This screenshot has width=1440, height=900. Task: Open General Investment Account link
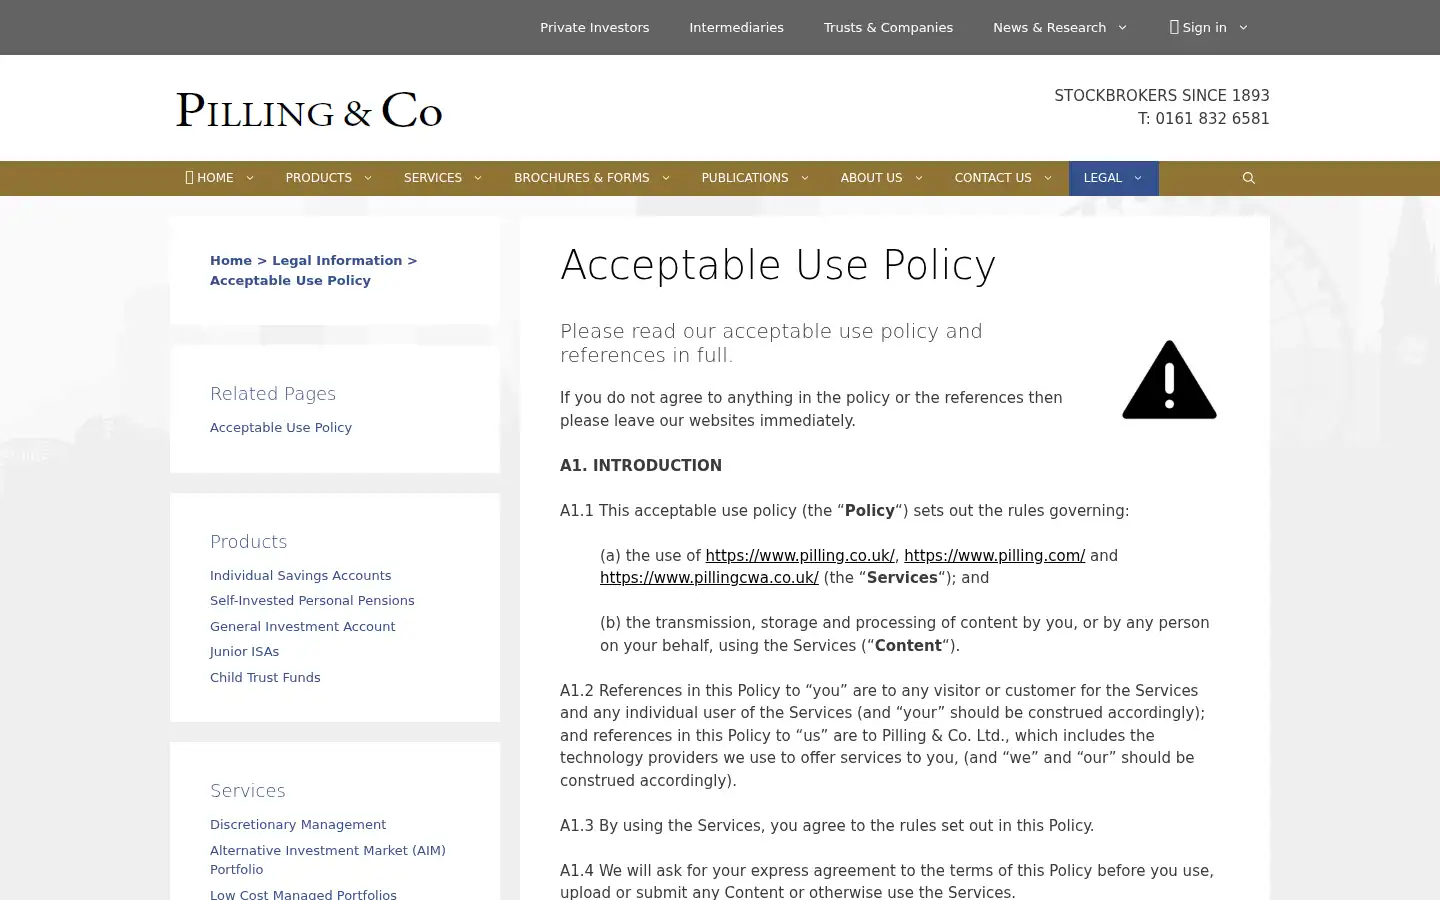[303, 626]
